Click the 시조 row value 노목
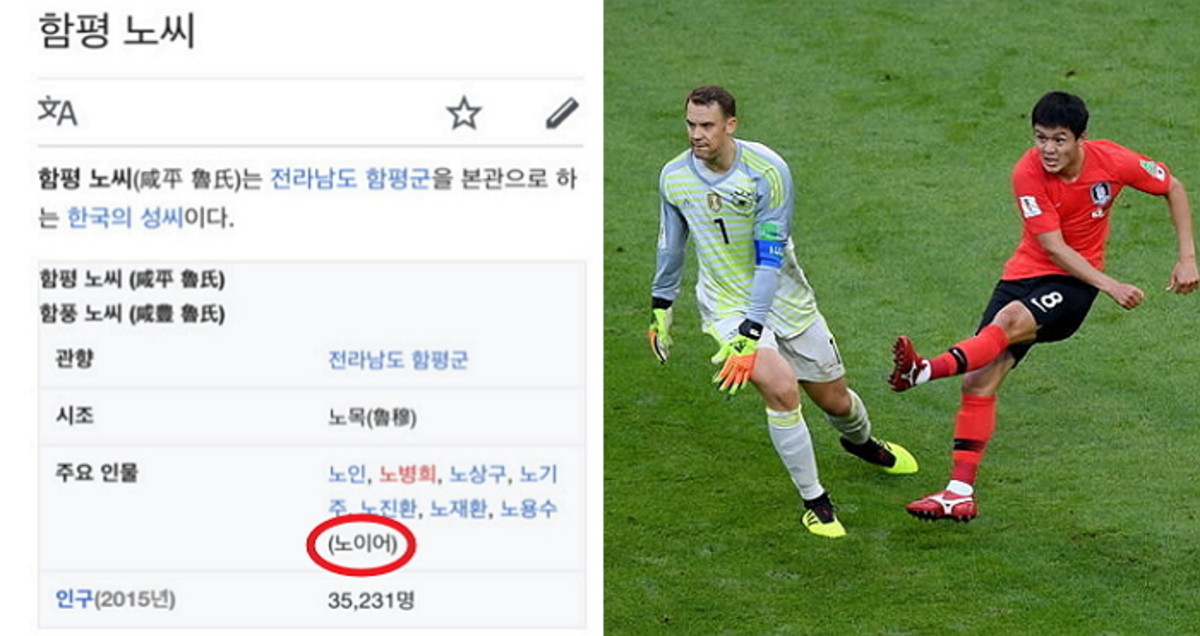The height and width of the screenshot is (636, 1200). (x=372, y=417)
